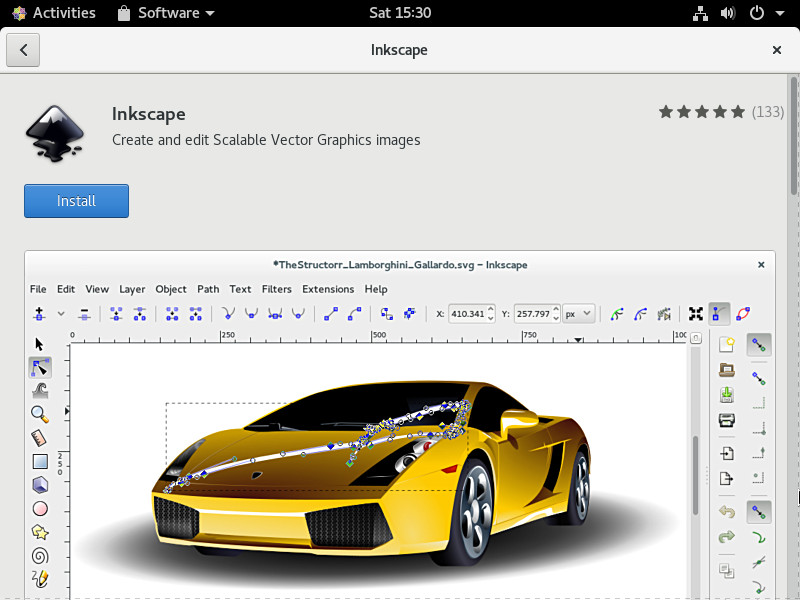This screenshot has height=600, width=800.
Task: Make selected nodes cusp (corner)
Action: (x=228, y=314)
